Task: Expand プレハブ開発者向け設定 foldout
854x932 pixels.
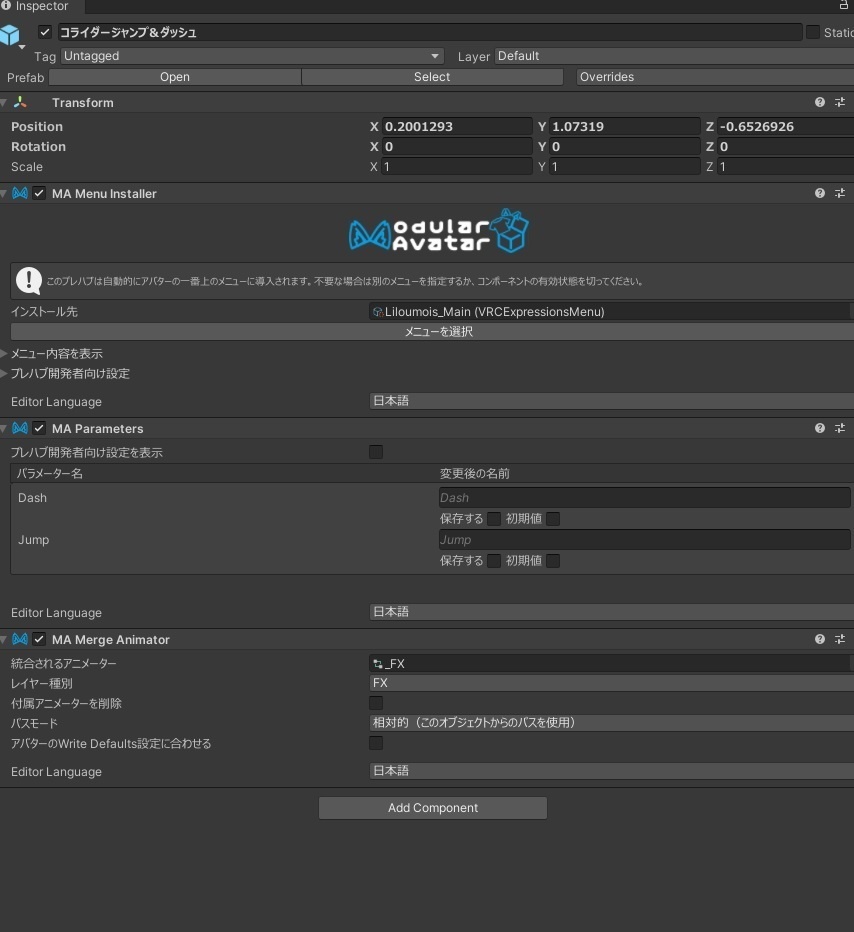Action: (x=4, y=373)
